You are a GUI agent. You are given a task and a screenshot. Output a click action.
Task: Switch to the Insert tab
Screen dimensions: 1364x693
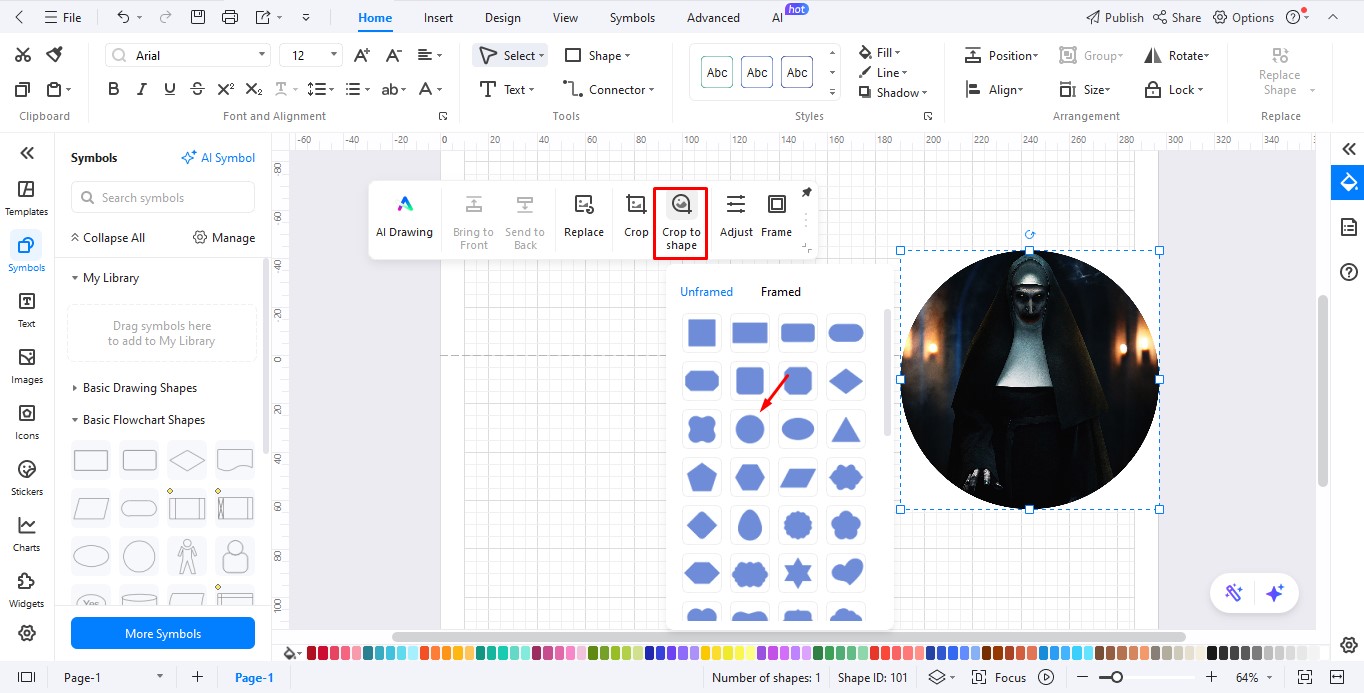tap(438, 17)
